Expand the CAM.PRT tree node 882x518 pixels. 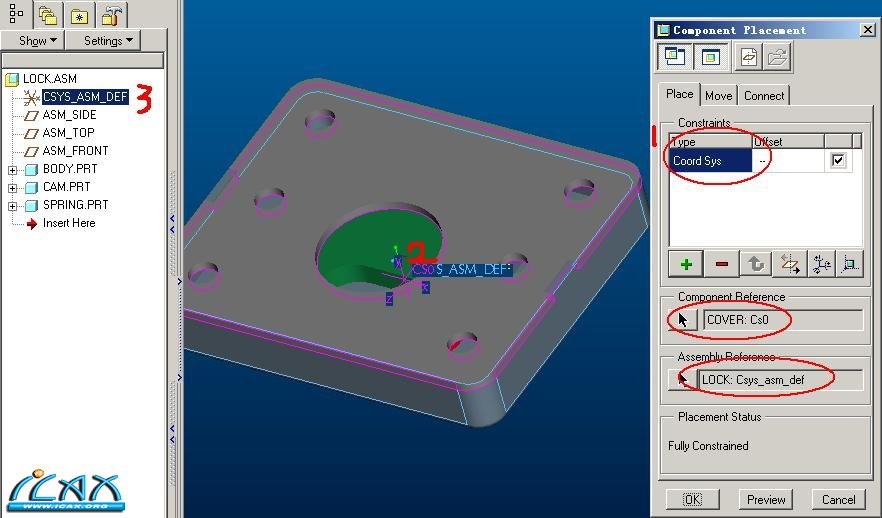tap(12, 188)
